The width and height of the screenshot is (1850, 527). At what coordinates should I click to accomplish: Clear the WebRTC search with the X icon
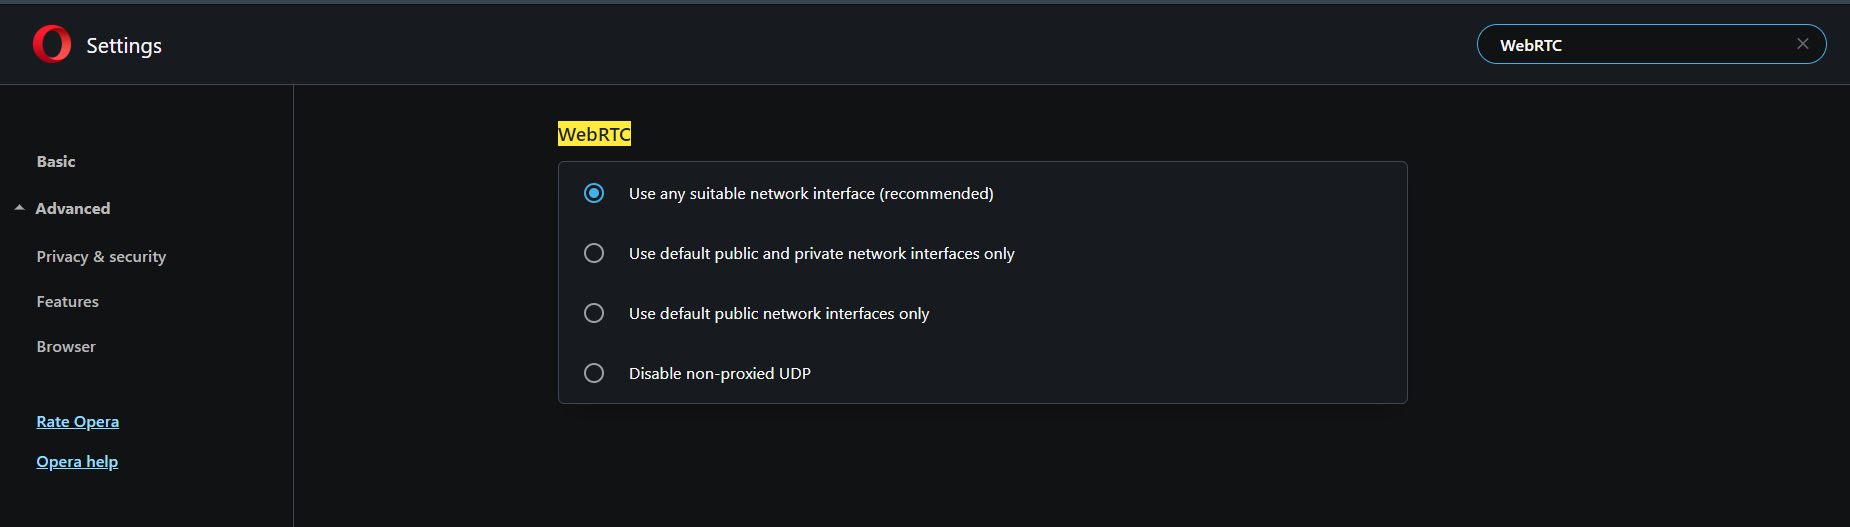coord(1803,44)
